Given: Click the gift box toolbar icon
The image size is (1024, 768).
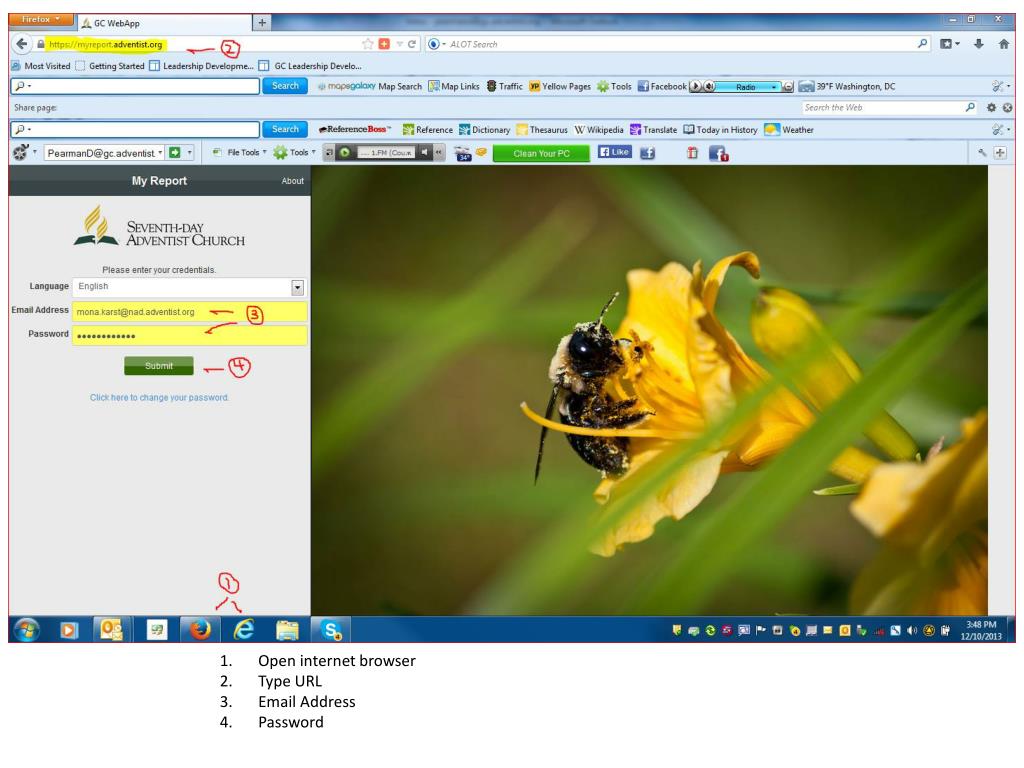Looking at the screenshot, I should [692, 153].
